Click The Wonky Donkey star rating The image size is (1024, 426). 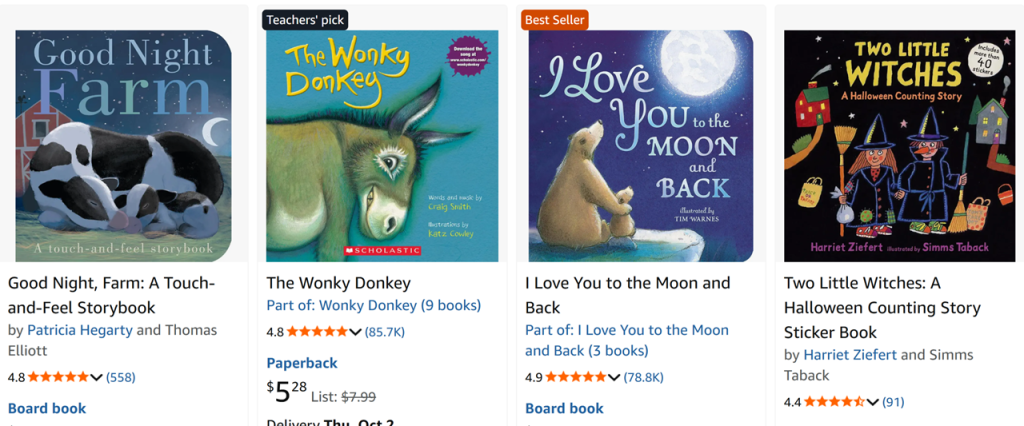click(x=316, y=331)
